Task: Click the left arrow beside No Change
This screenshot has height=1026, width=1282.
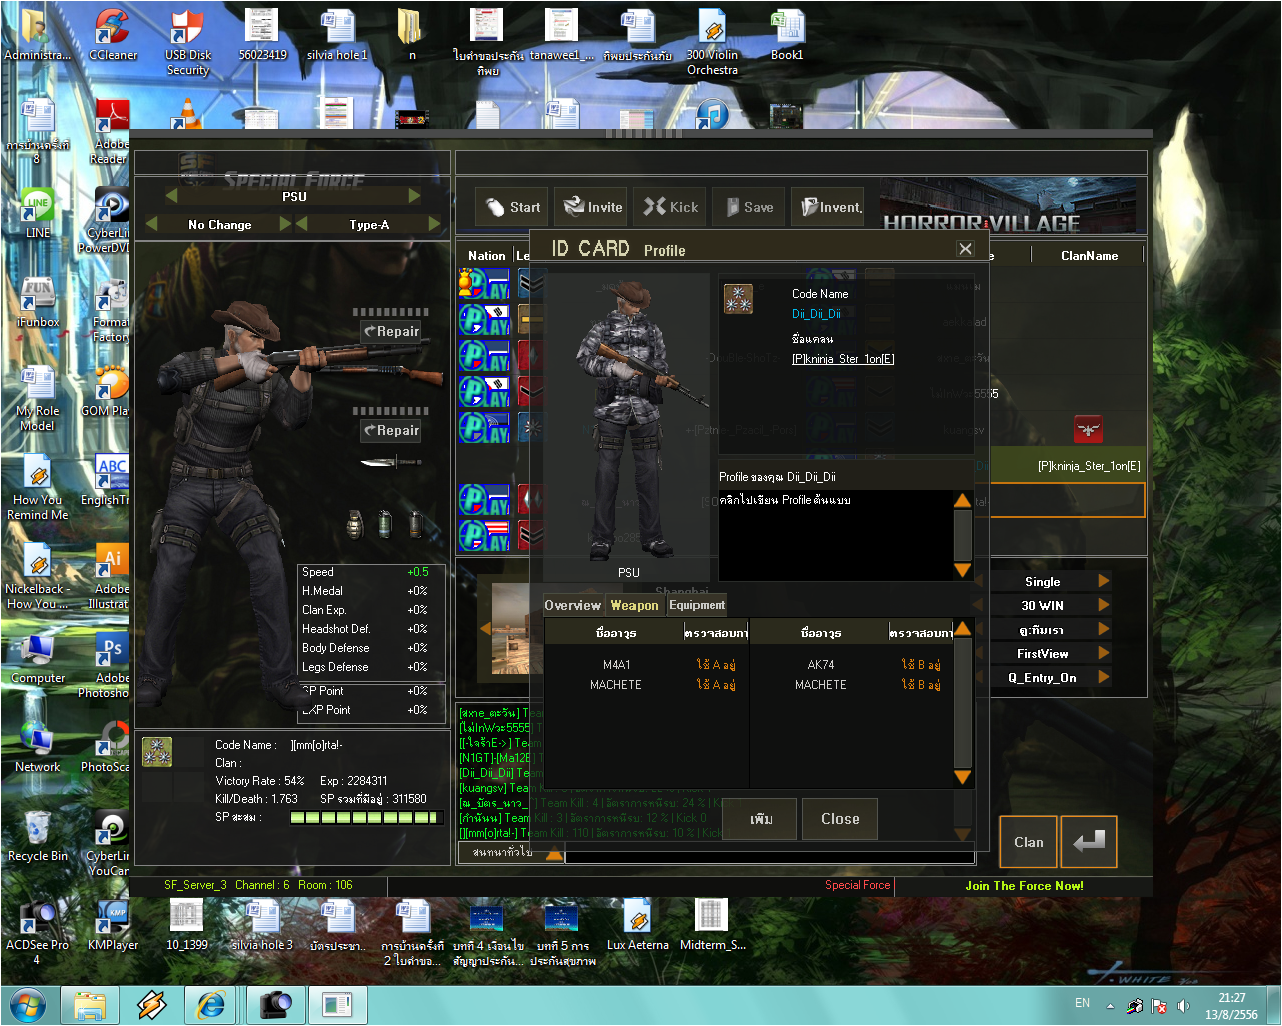Action: coord(152,224)
